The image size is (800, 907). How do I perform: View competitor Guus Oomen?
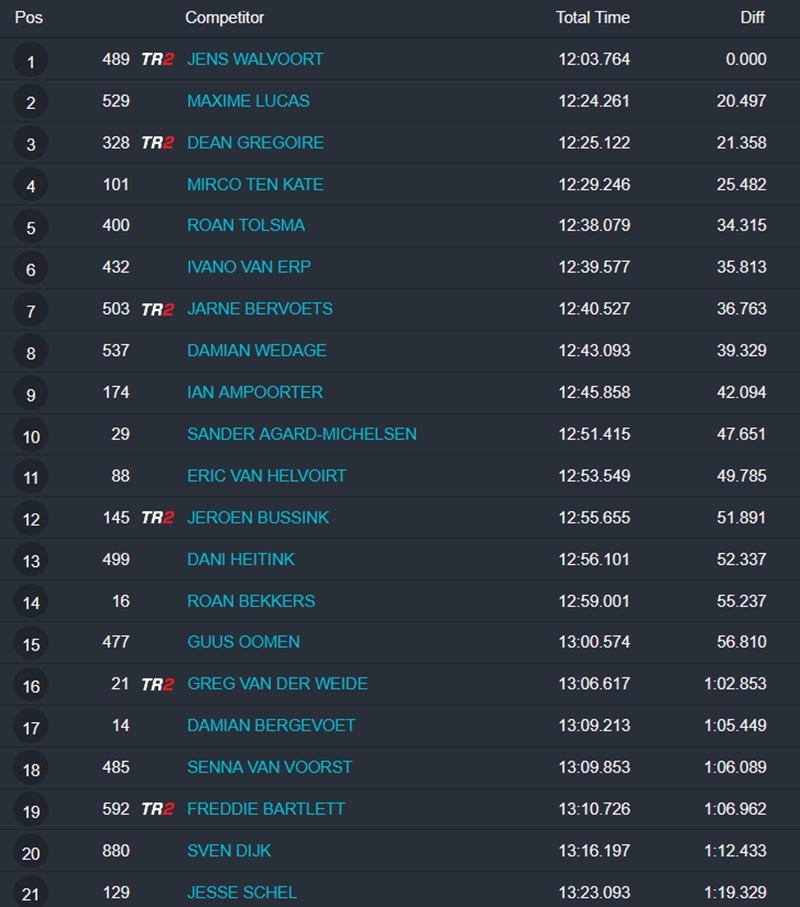click(243, 642)
